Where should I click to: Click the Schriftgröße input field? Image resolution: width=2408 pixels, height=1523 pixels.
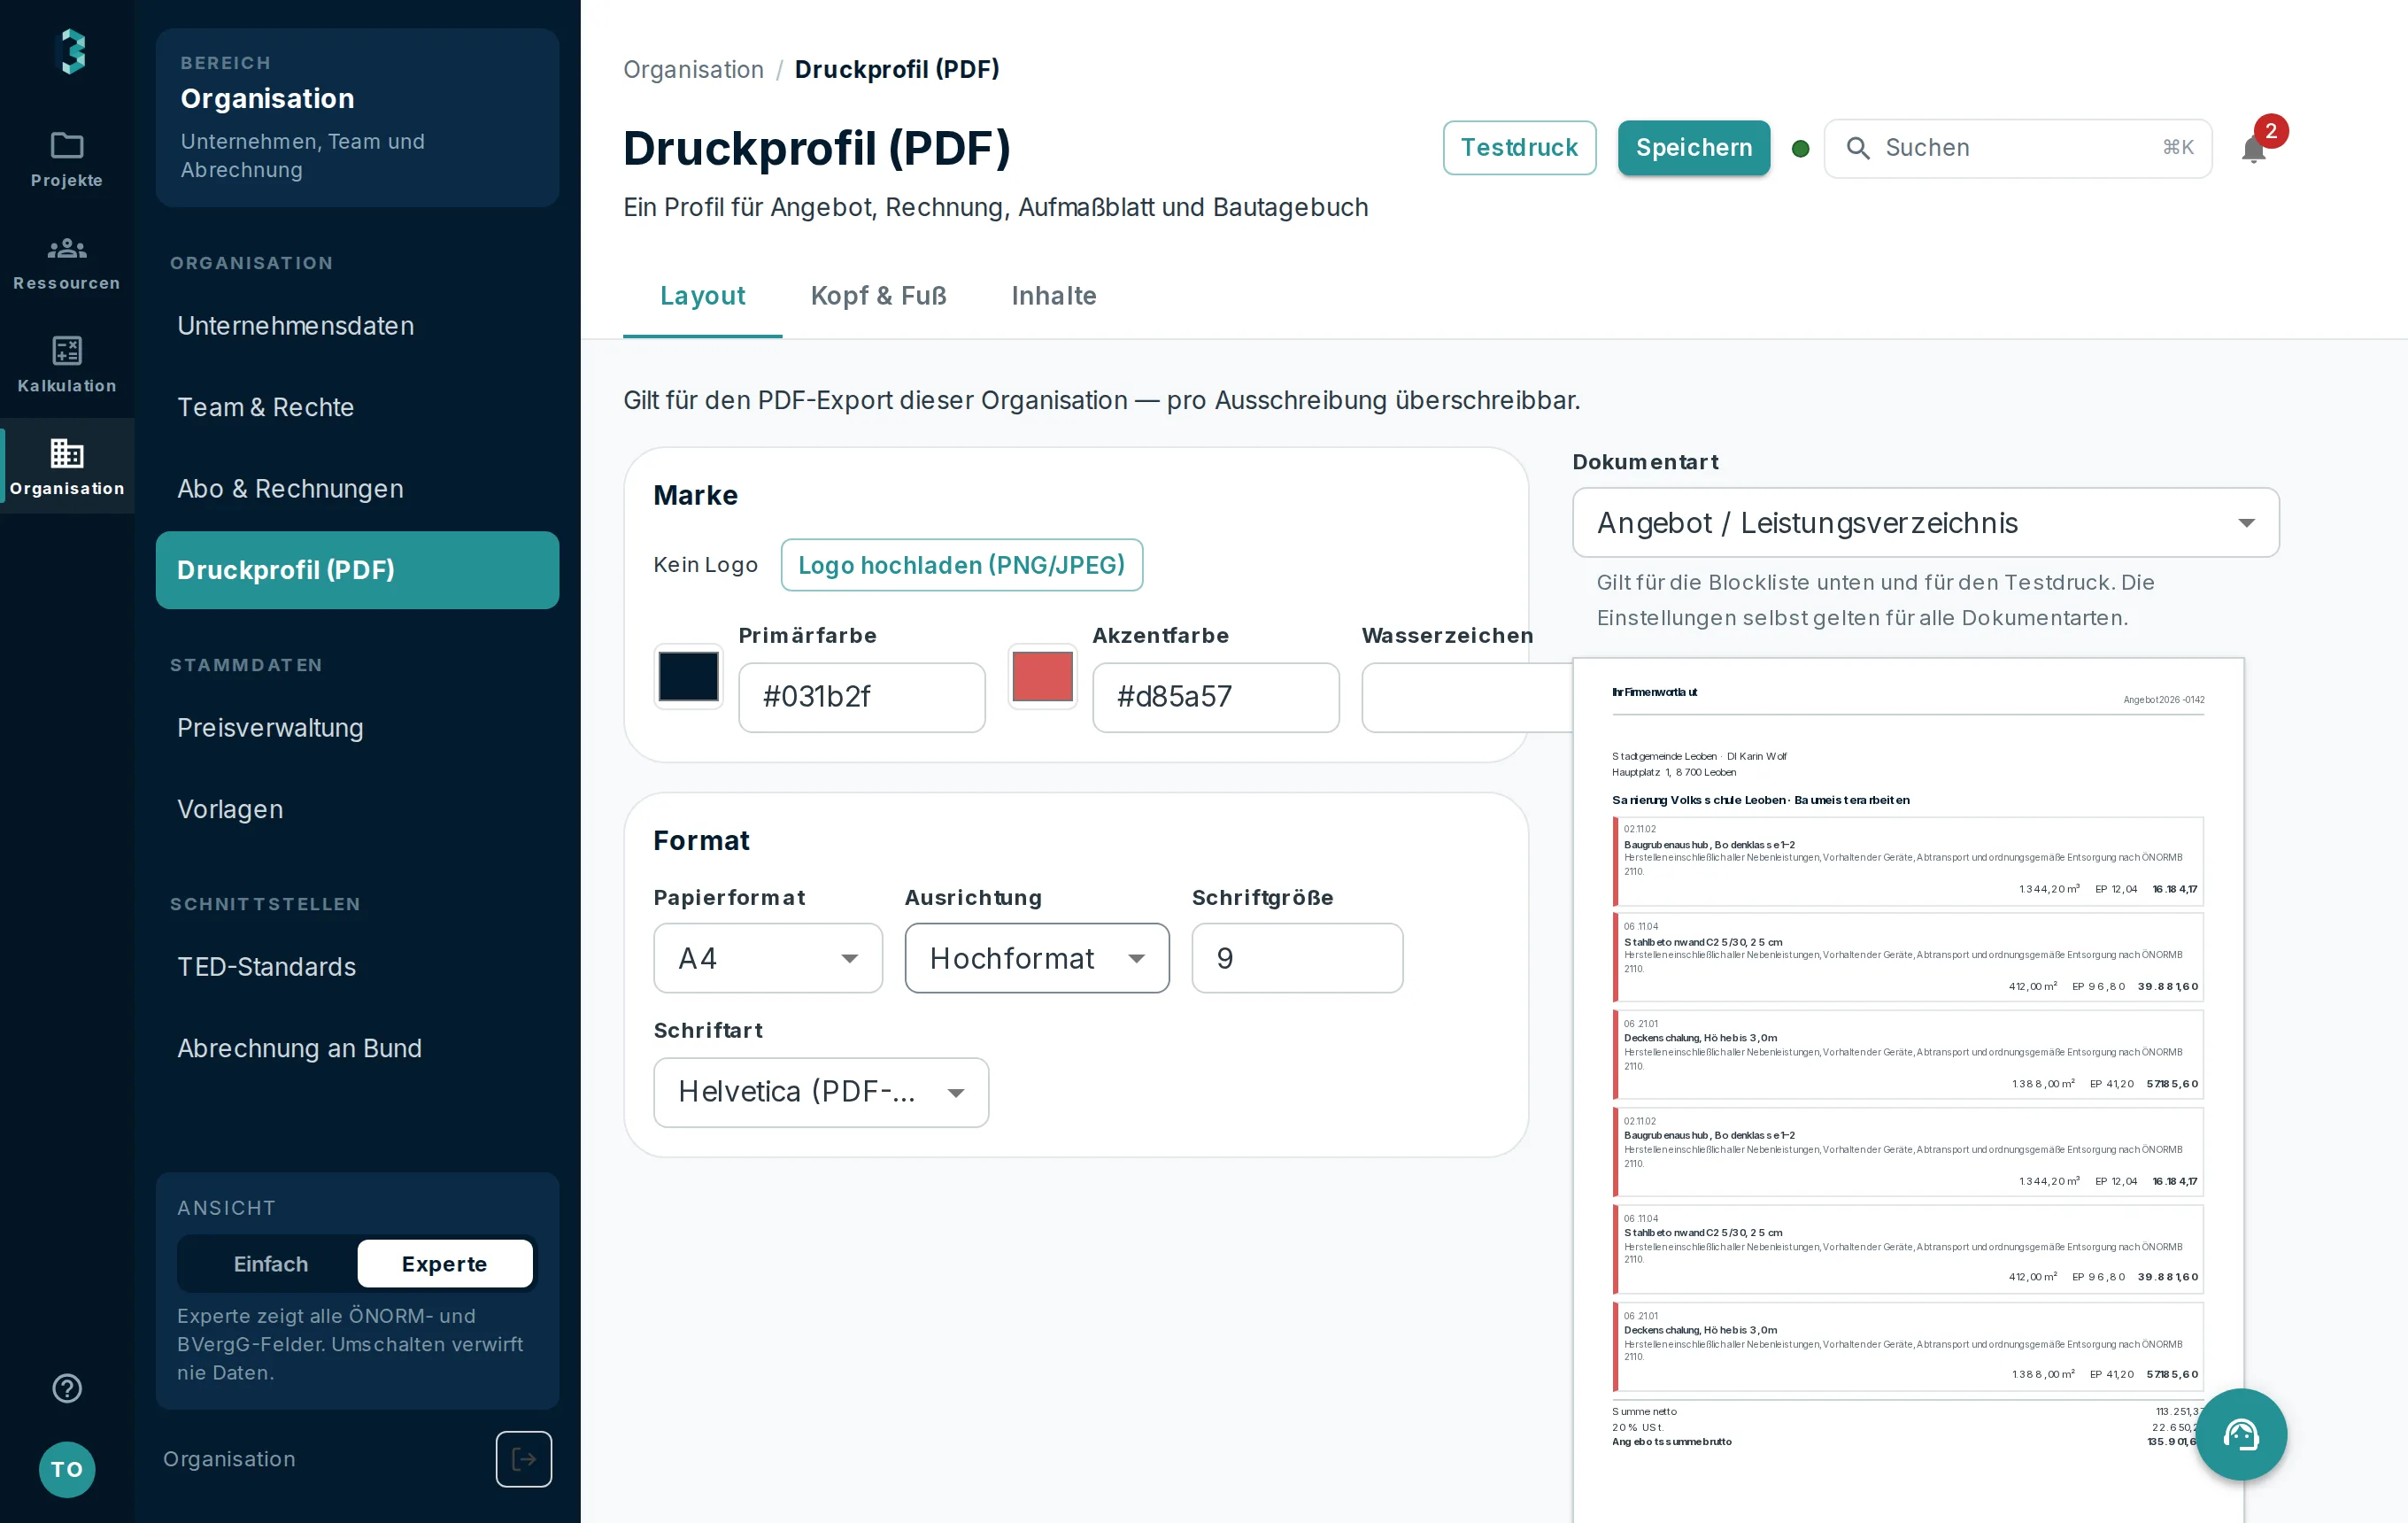1297,958
